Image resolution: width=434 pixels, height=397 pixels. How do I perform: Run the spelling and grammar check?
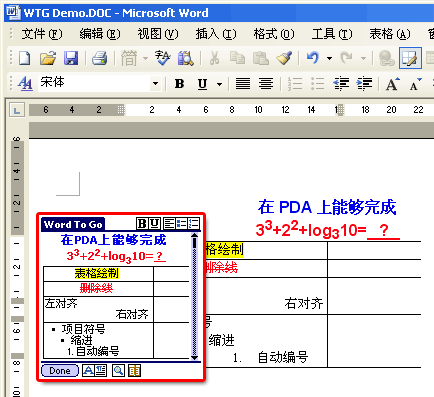[x=162, y=58]
